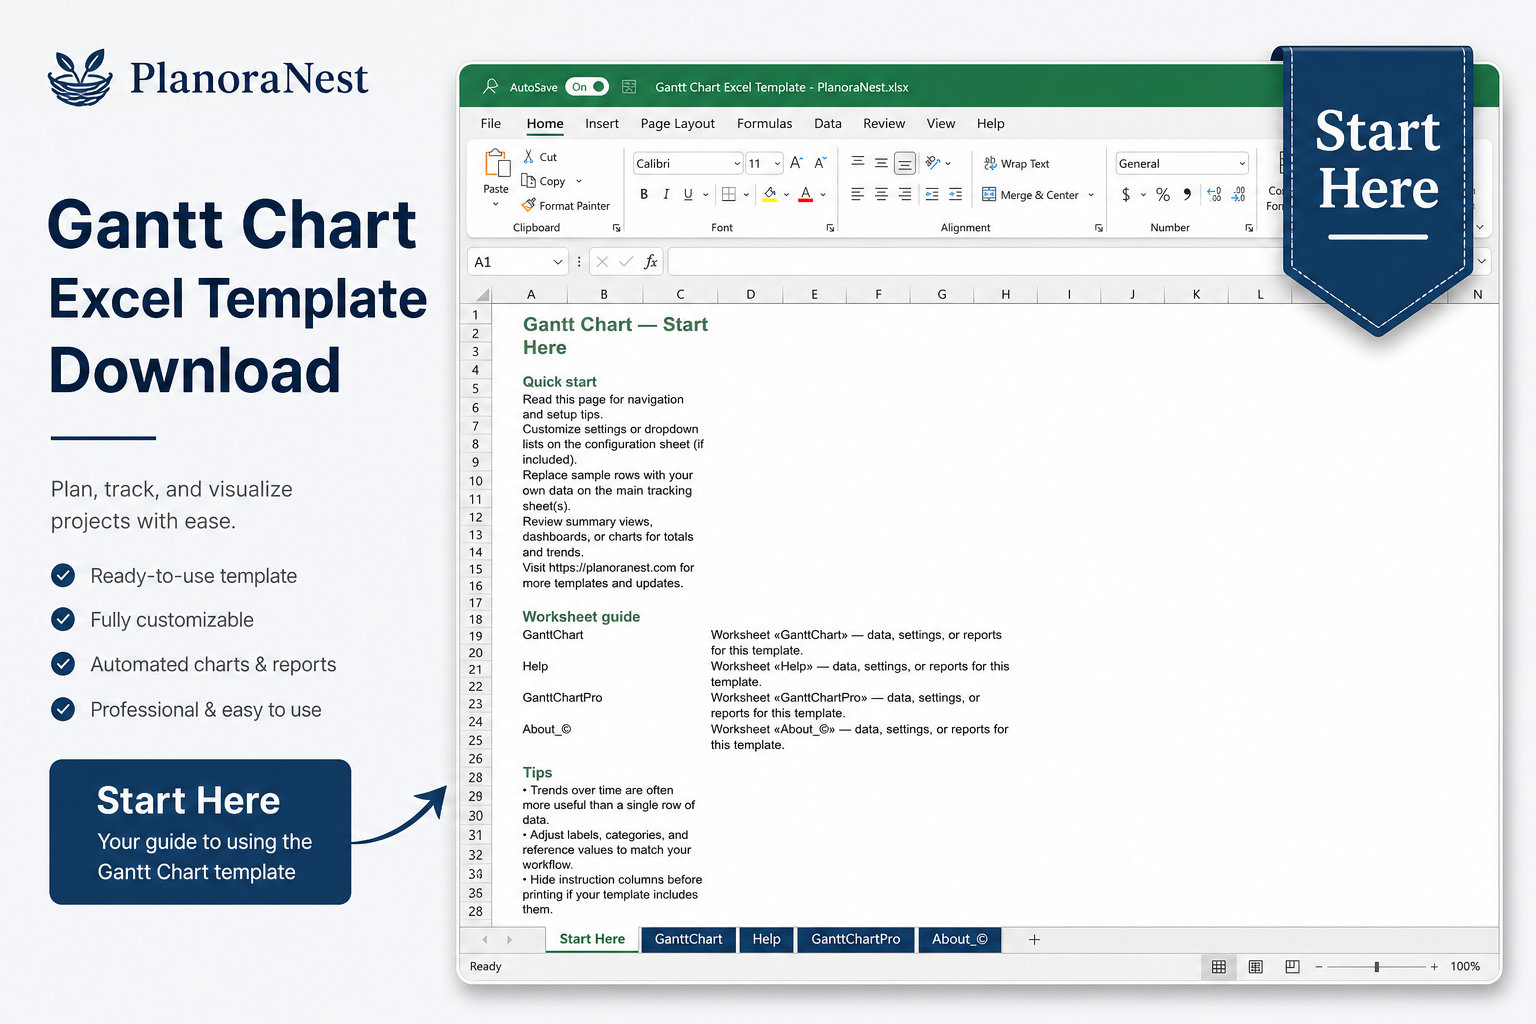1536x1024 pixels.
Task: Add a new sheet with plus button
Action: (1034, 939)
